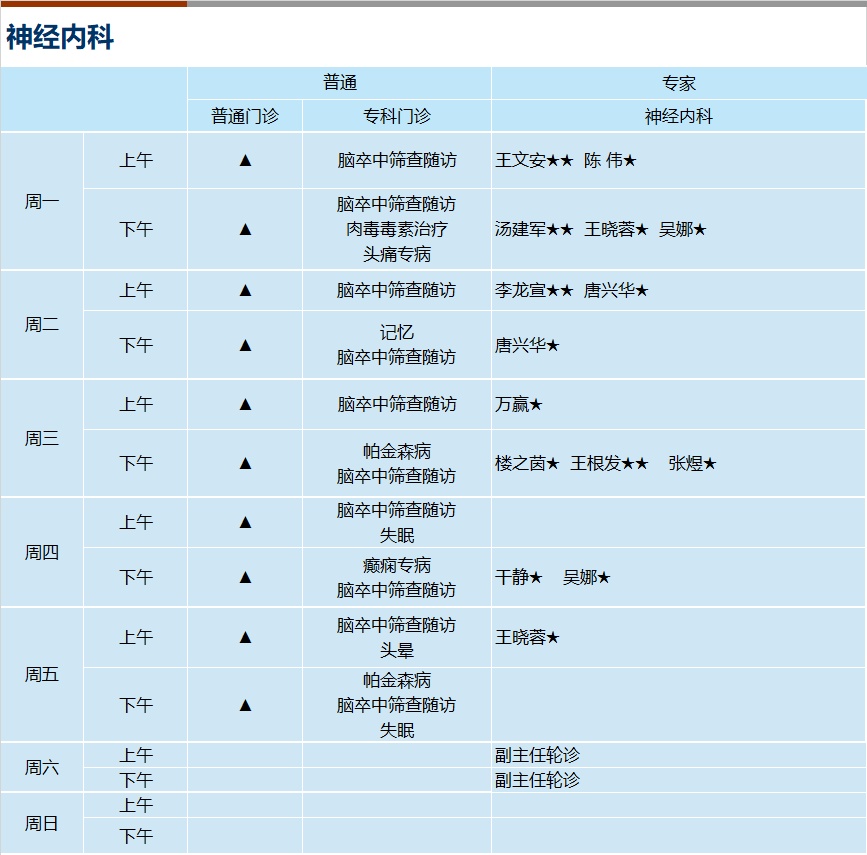Click 癫痫专病 clinic on Thursday afternoon
867x855 pixels.
click(x=396, y=565)
